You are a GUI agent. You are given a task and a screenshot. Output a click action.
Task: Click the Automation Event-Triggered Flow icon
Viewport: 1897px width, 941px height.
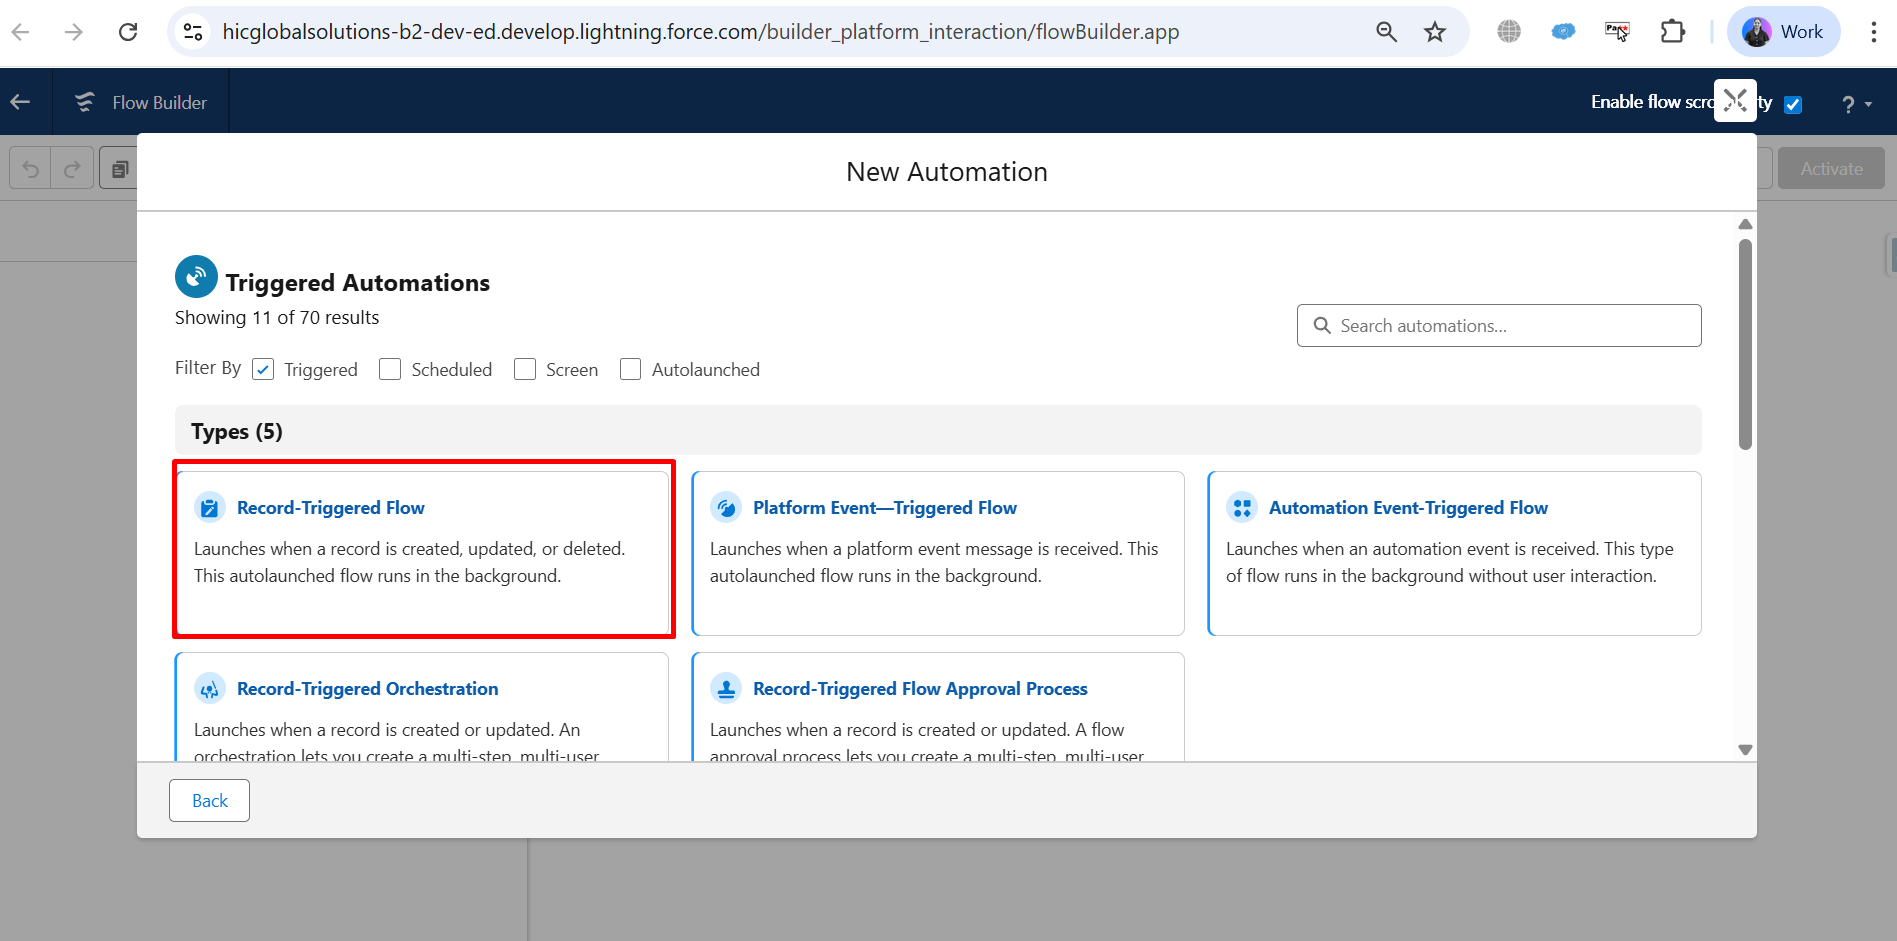click(x=1242, y=508)
